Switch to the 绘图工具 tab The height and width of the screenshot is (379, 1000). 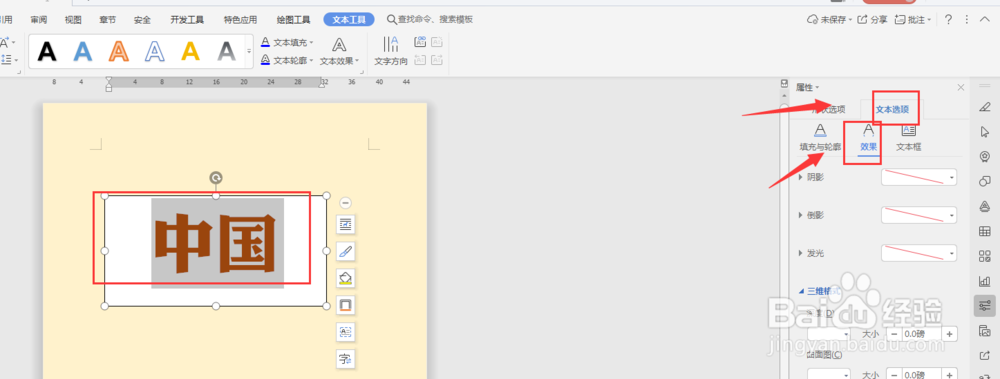294,20
